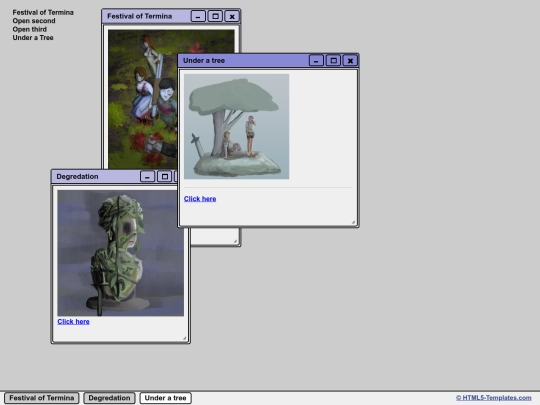This screenshot has width=540, height=405.
Task: Visit the HTML5-Templates.com footer link
Action: point(494,398)
